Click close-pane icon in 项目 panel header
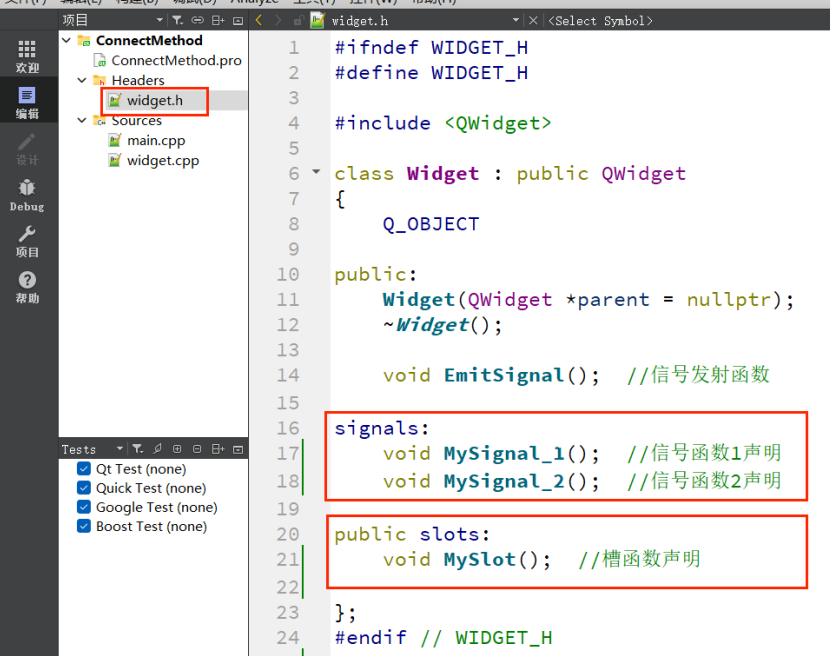The image size is (830, 656). tap(238, 21)
